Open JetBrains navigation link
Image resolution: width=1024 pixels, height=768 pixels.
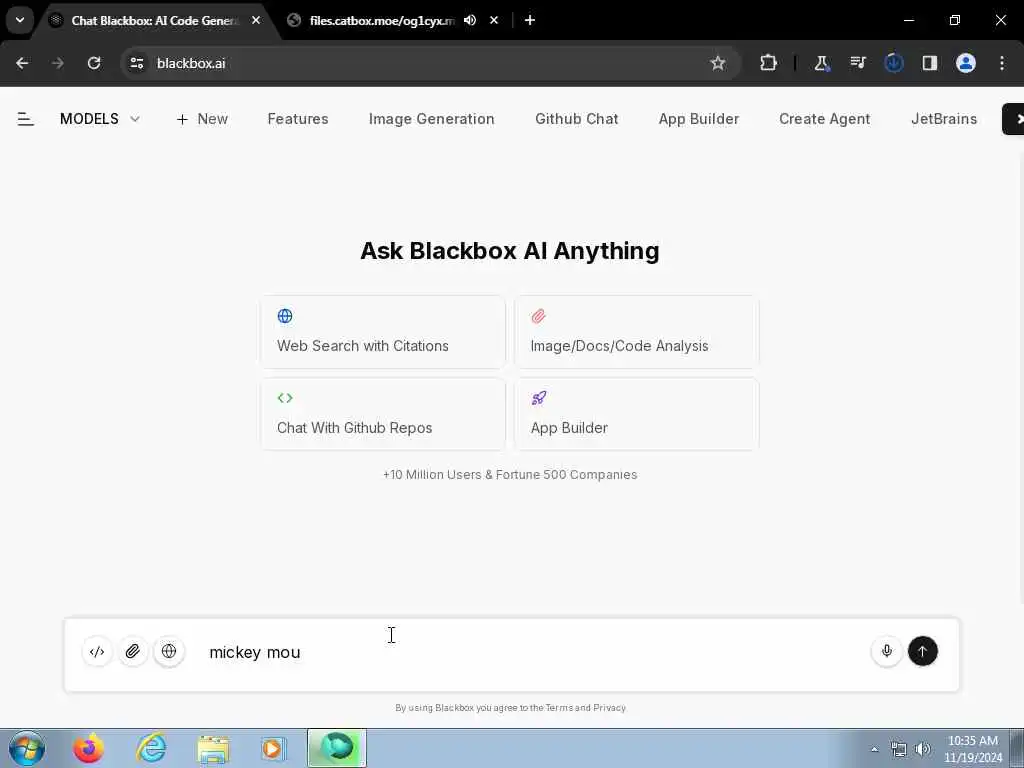pyautogui.click(x=944, y=119)
